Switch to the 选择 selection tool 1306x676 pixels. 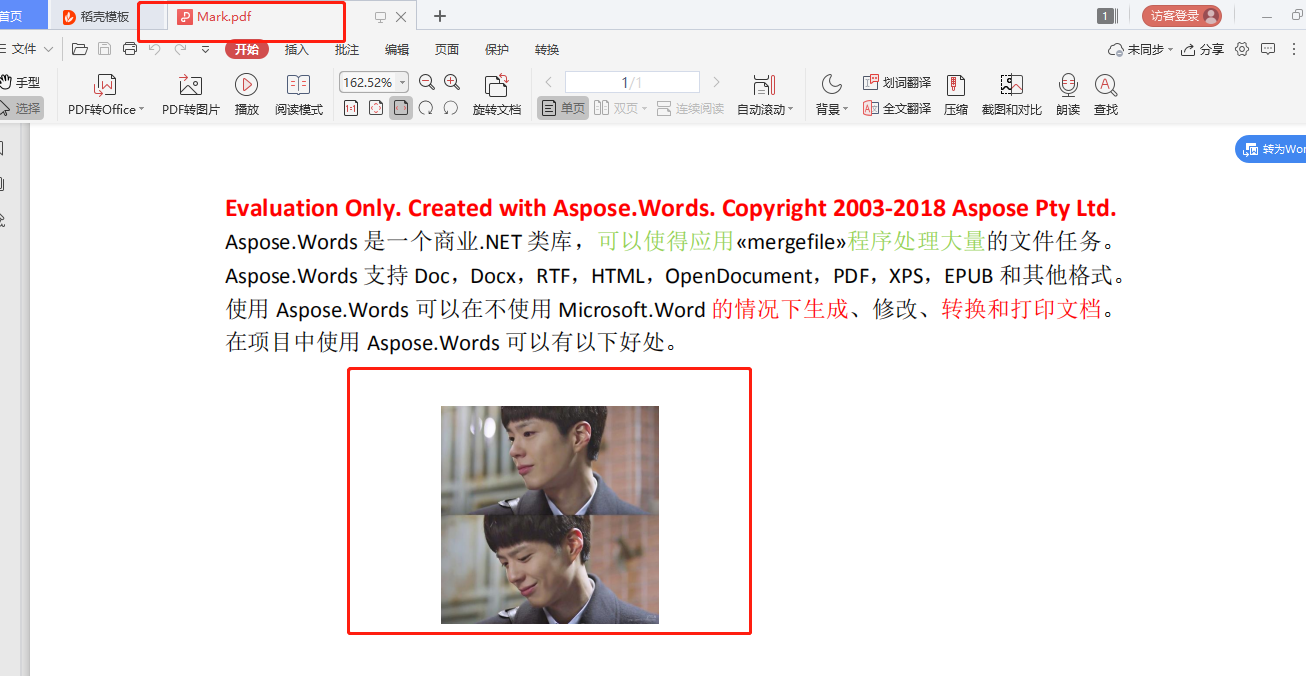click(20, 109)
